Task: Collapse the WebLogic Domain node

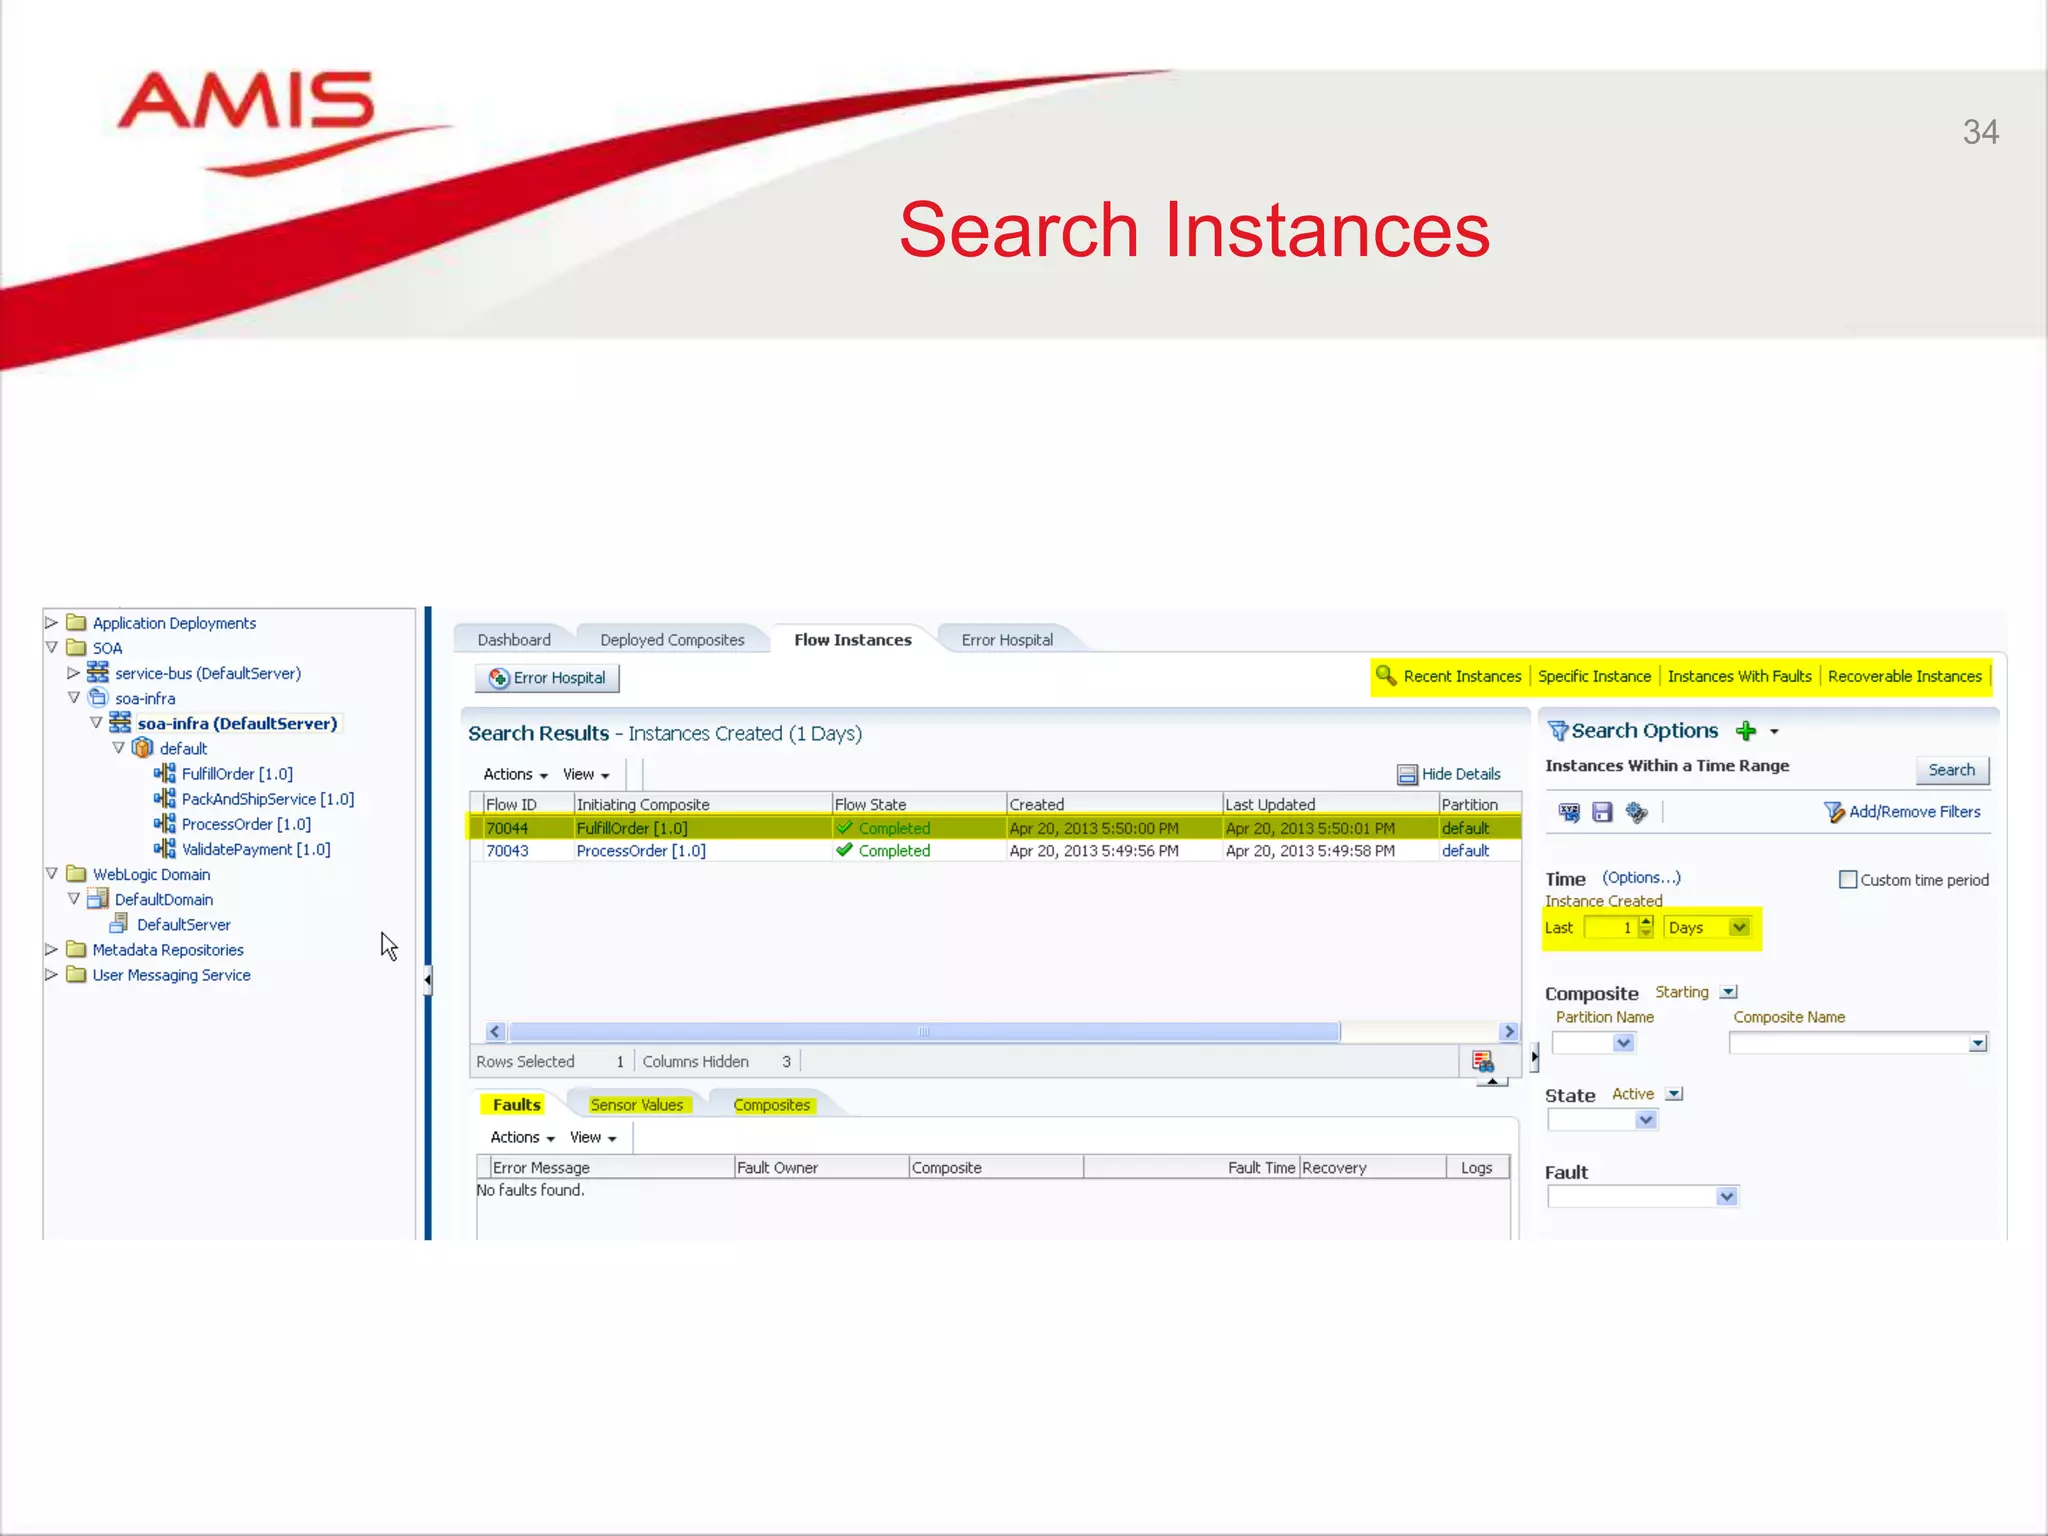Action: click(51, 873)
